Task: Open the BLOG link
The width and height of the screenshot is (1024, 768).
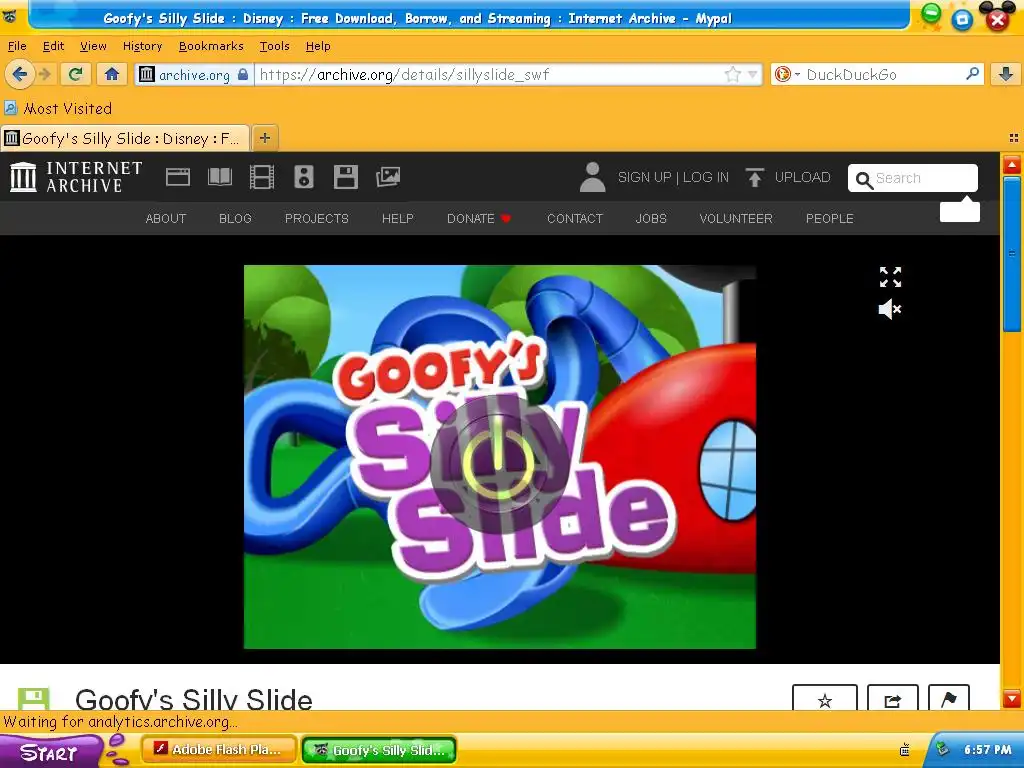Action: coord(235,219)
